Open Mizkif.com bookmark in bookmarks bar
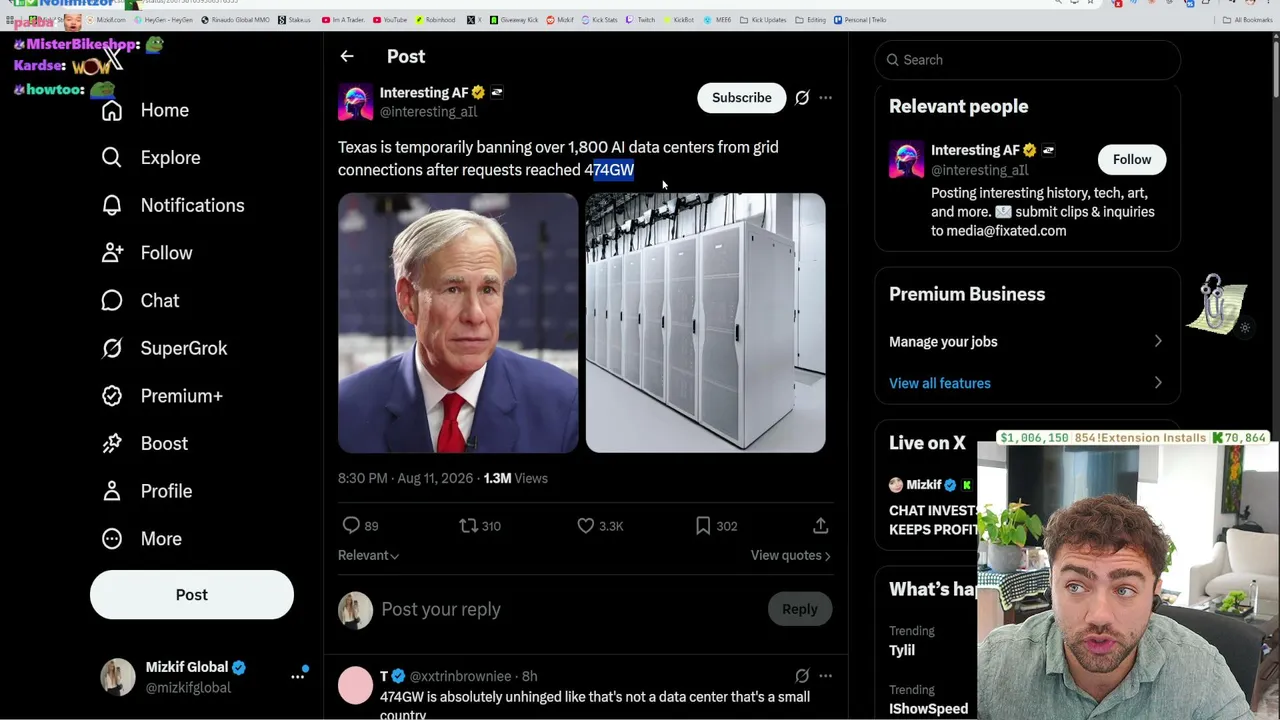This screenshot has width=1280, height=720. [105, 20]
